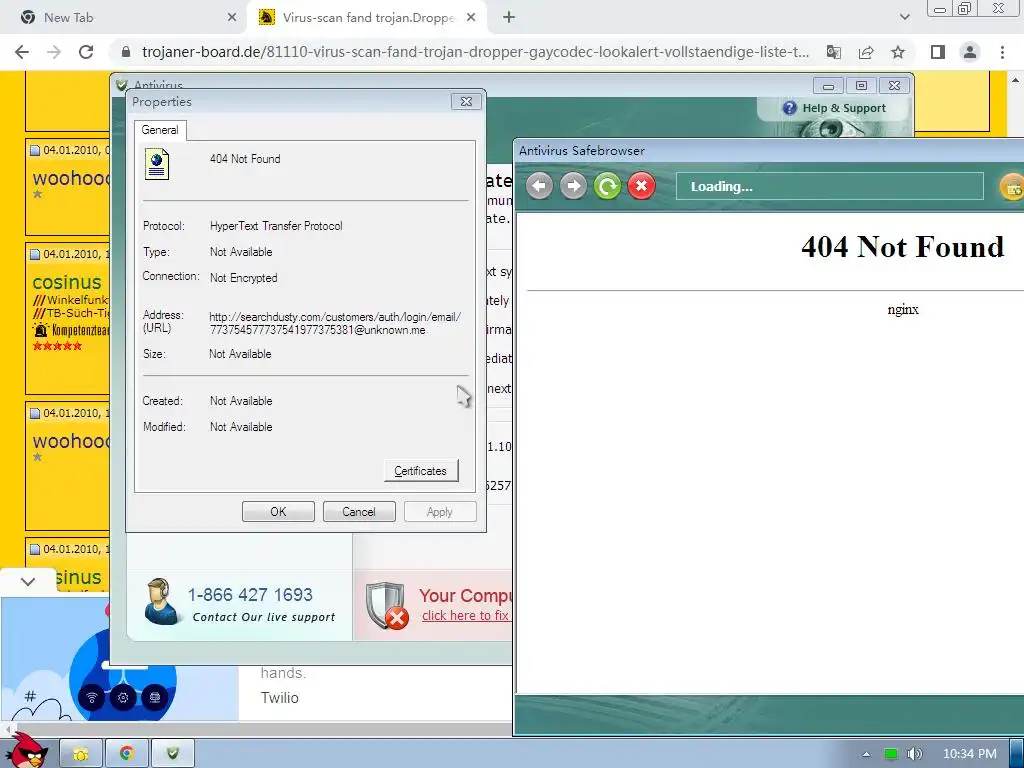Viewport: 1024px width, 768px height.
Task: Show hidden tray icons arrow
Action: pyautogui.click(x=867, y=754)
